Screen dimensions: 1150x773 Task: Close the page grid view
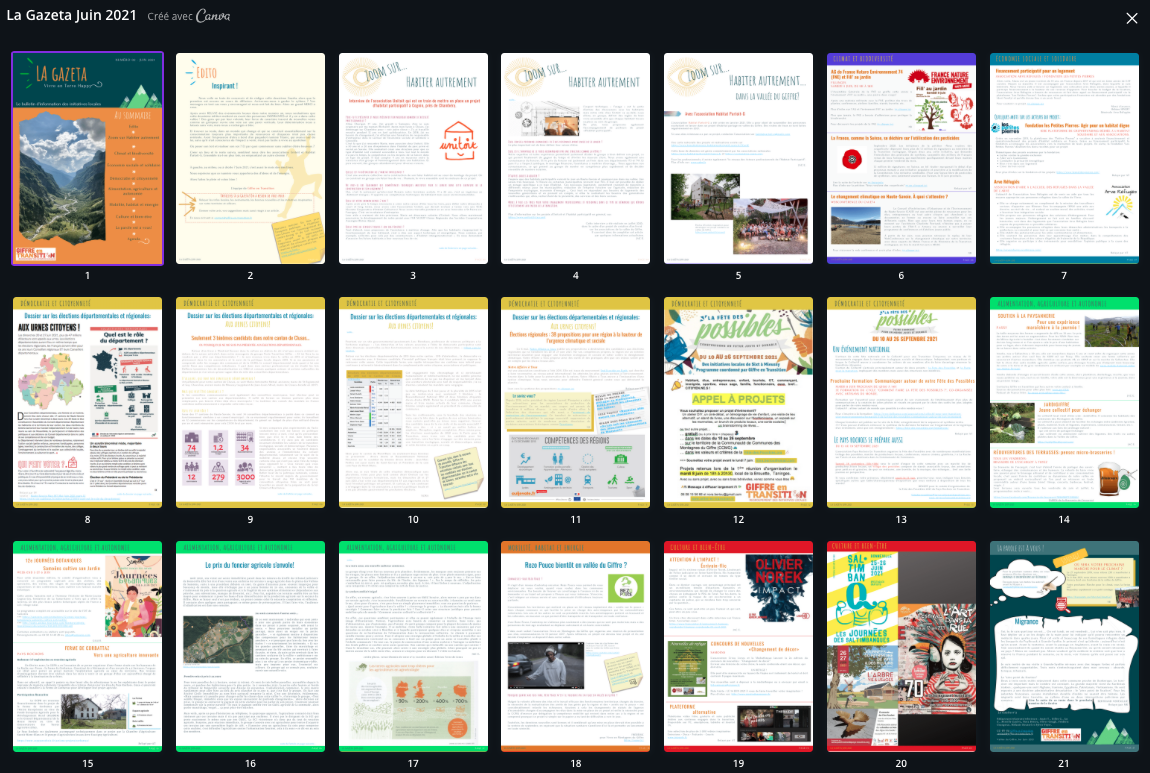coord(1132,18)
